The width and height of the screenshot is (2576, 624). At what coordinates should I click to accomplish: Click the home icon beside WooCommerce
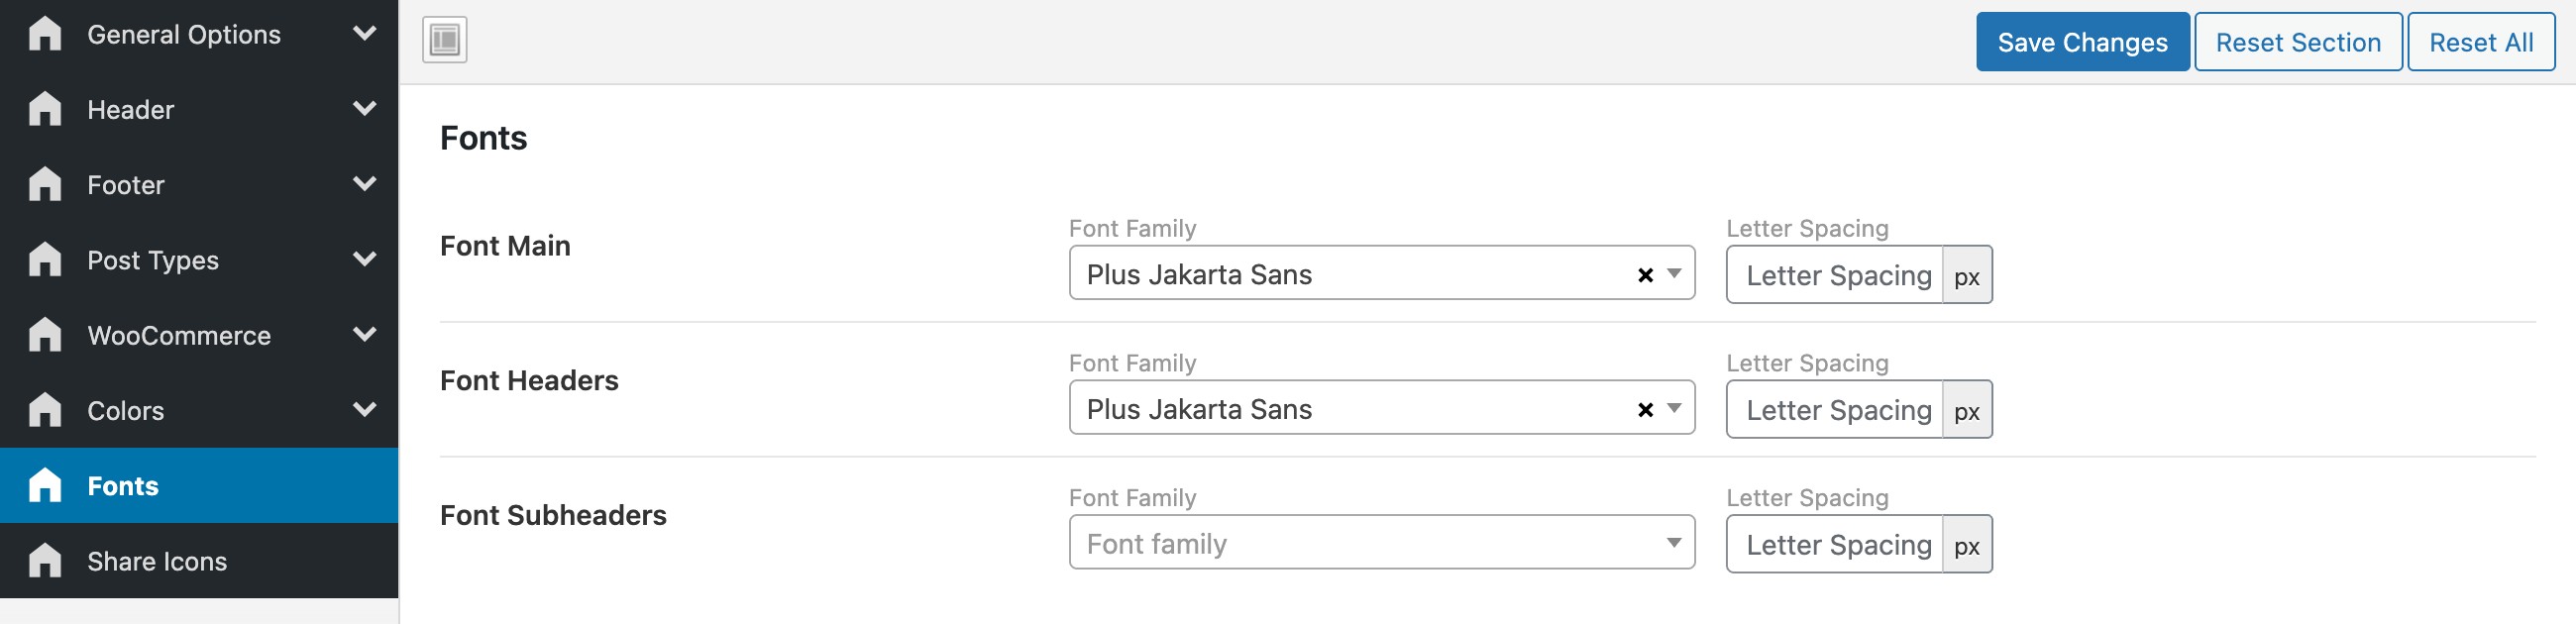pos(45,335)
